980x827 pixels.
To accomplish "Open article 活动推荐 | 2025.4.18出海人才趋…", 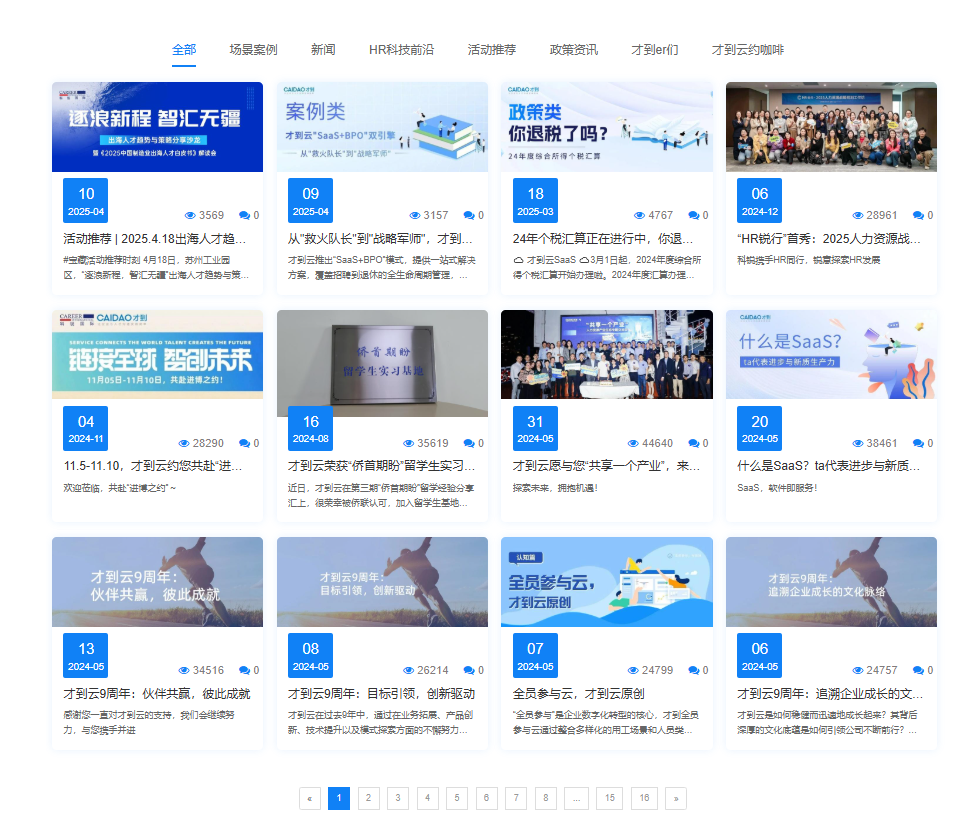I will (154, 239).
